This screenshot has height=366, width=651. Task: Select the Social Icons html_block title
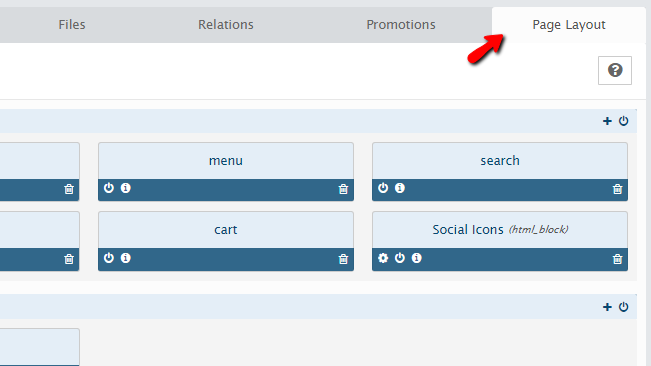tap(500, 230)
